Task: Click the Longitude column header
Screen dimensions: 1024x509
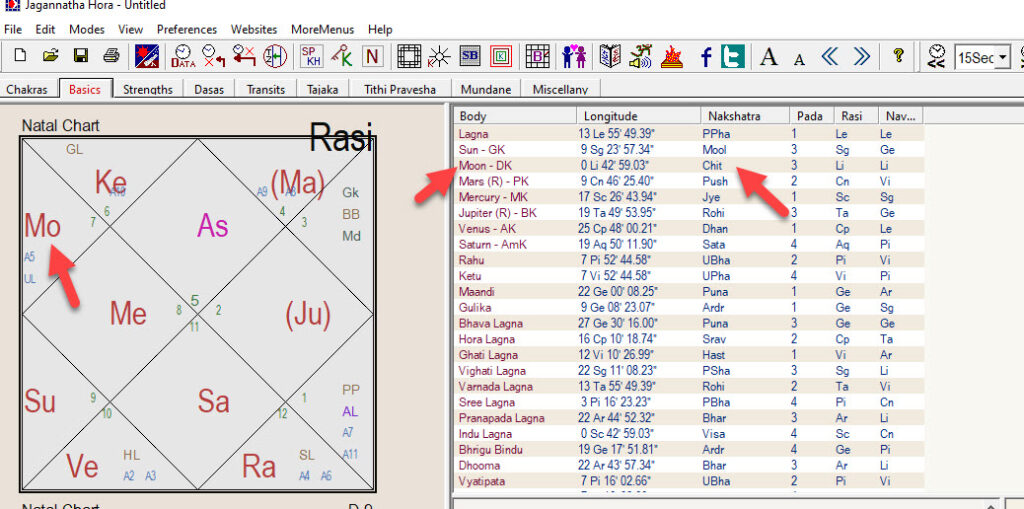Action: pos(610,116)
